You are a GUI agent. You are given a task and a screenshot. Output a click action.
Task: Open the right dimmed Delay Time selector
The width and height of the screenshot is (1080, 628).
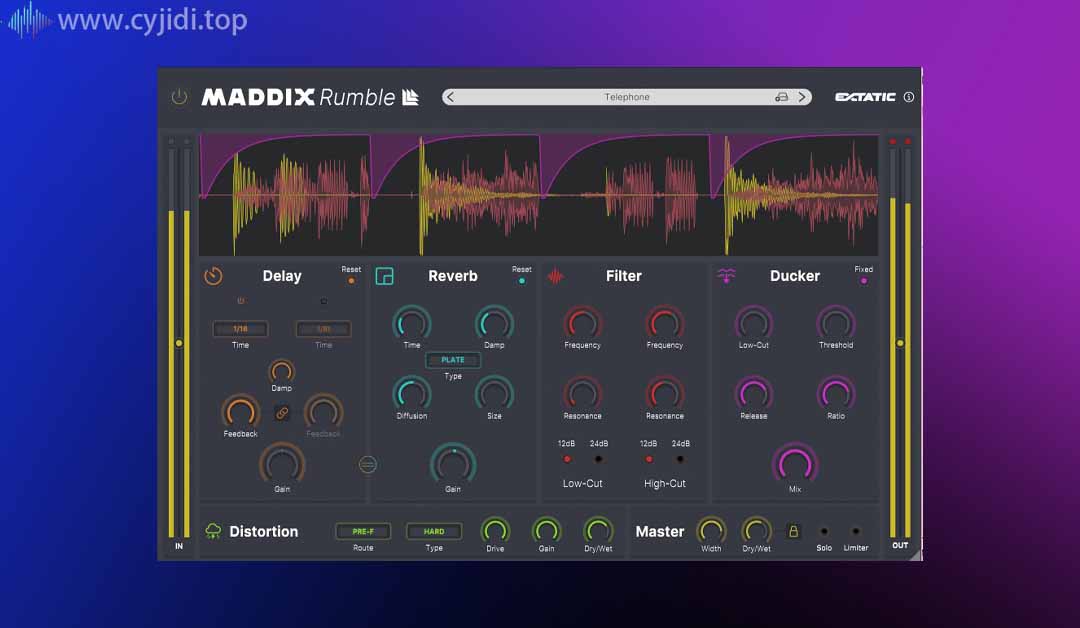(323, 329)
